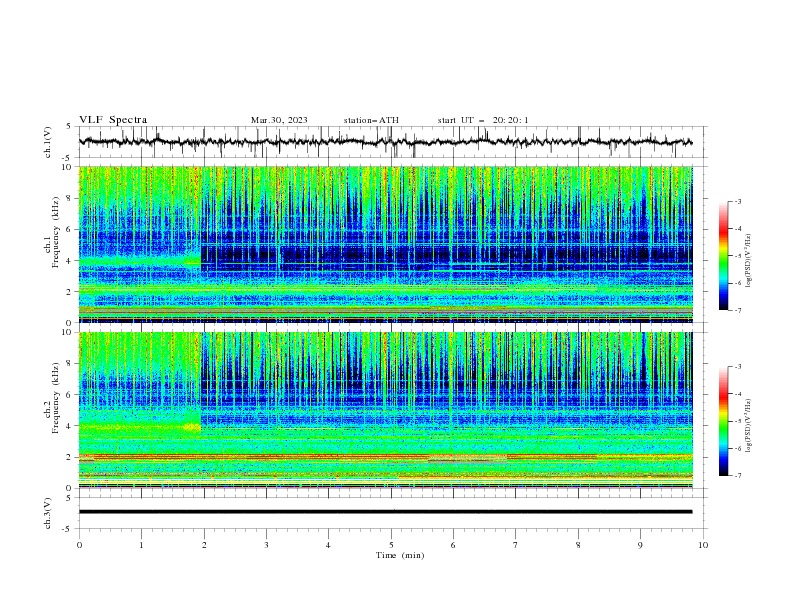The image size is (792, 612).
Task: Click the ch.2 spectrogram color scale bar
Action: coord(723,421)
